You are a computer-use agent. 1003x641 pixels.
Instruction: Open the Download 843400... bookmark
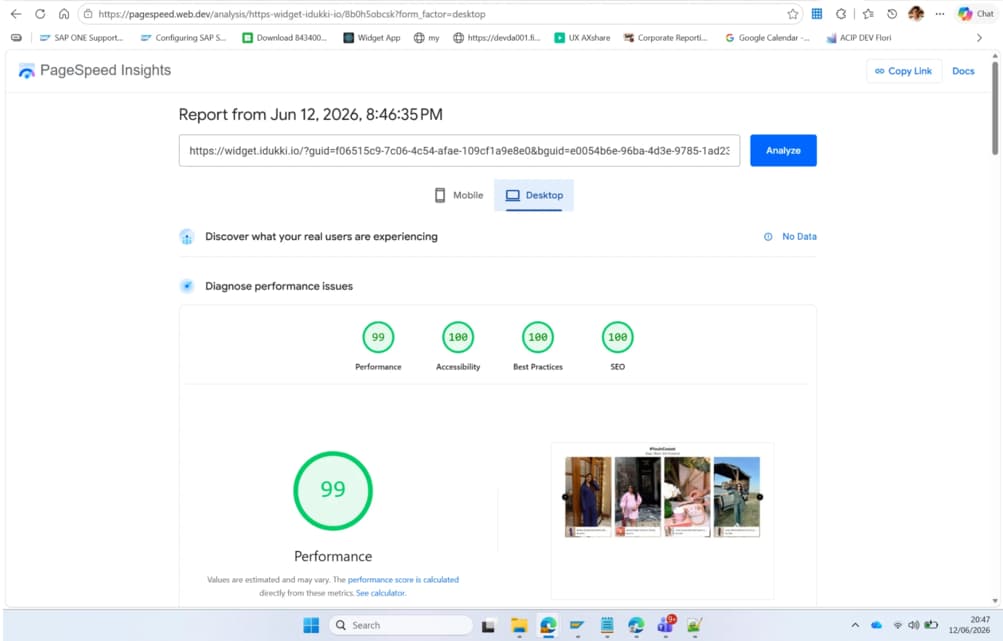285,38
